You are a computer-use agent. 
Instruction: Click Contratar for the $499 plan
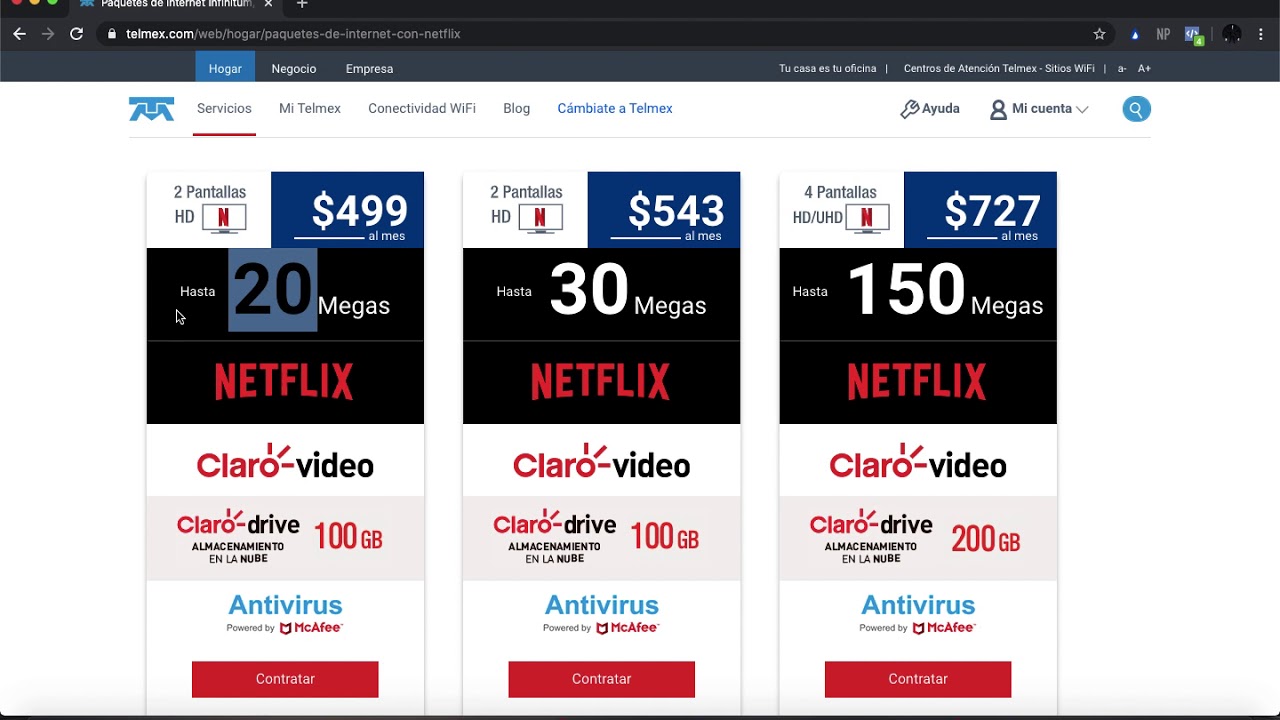click(285, 679)
